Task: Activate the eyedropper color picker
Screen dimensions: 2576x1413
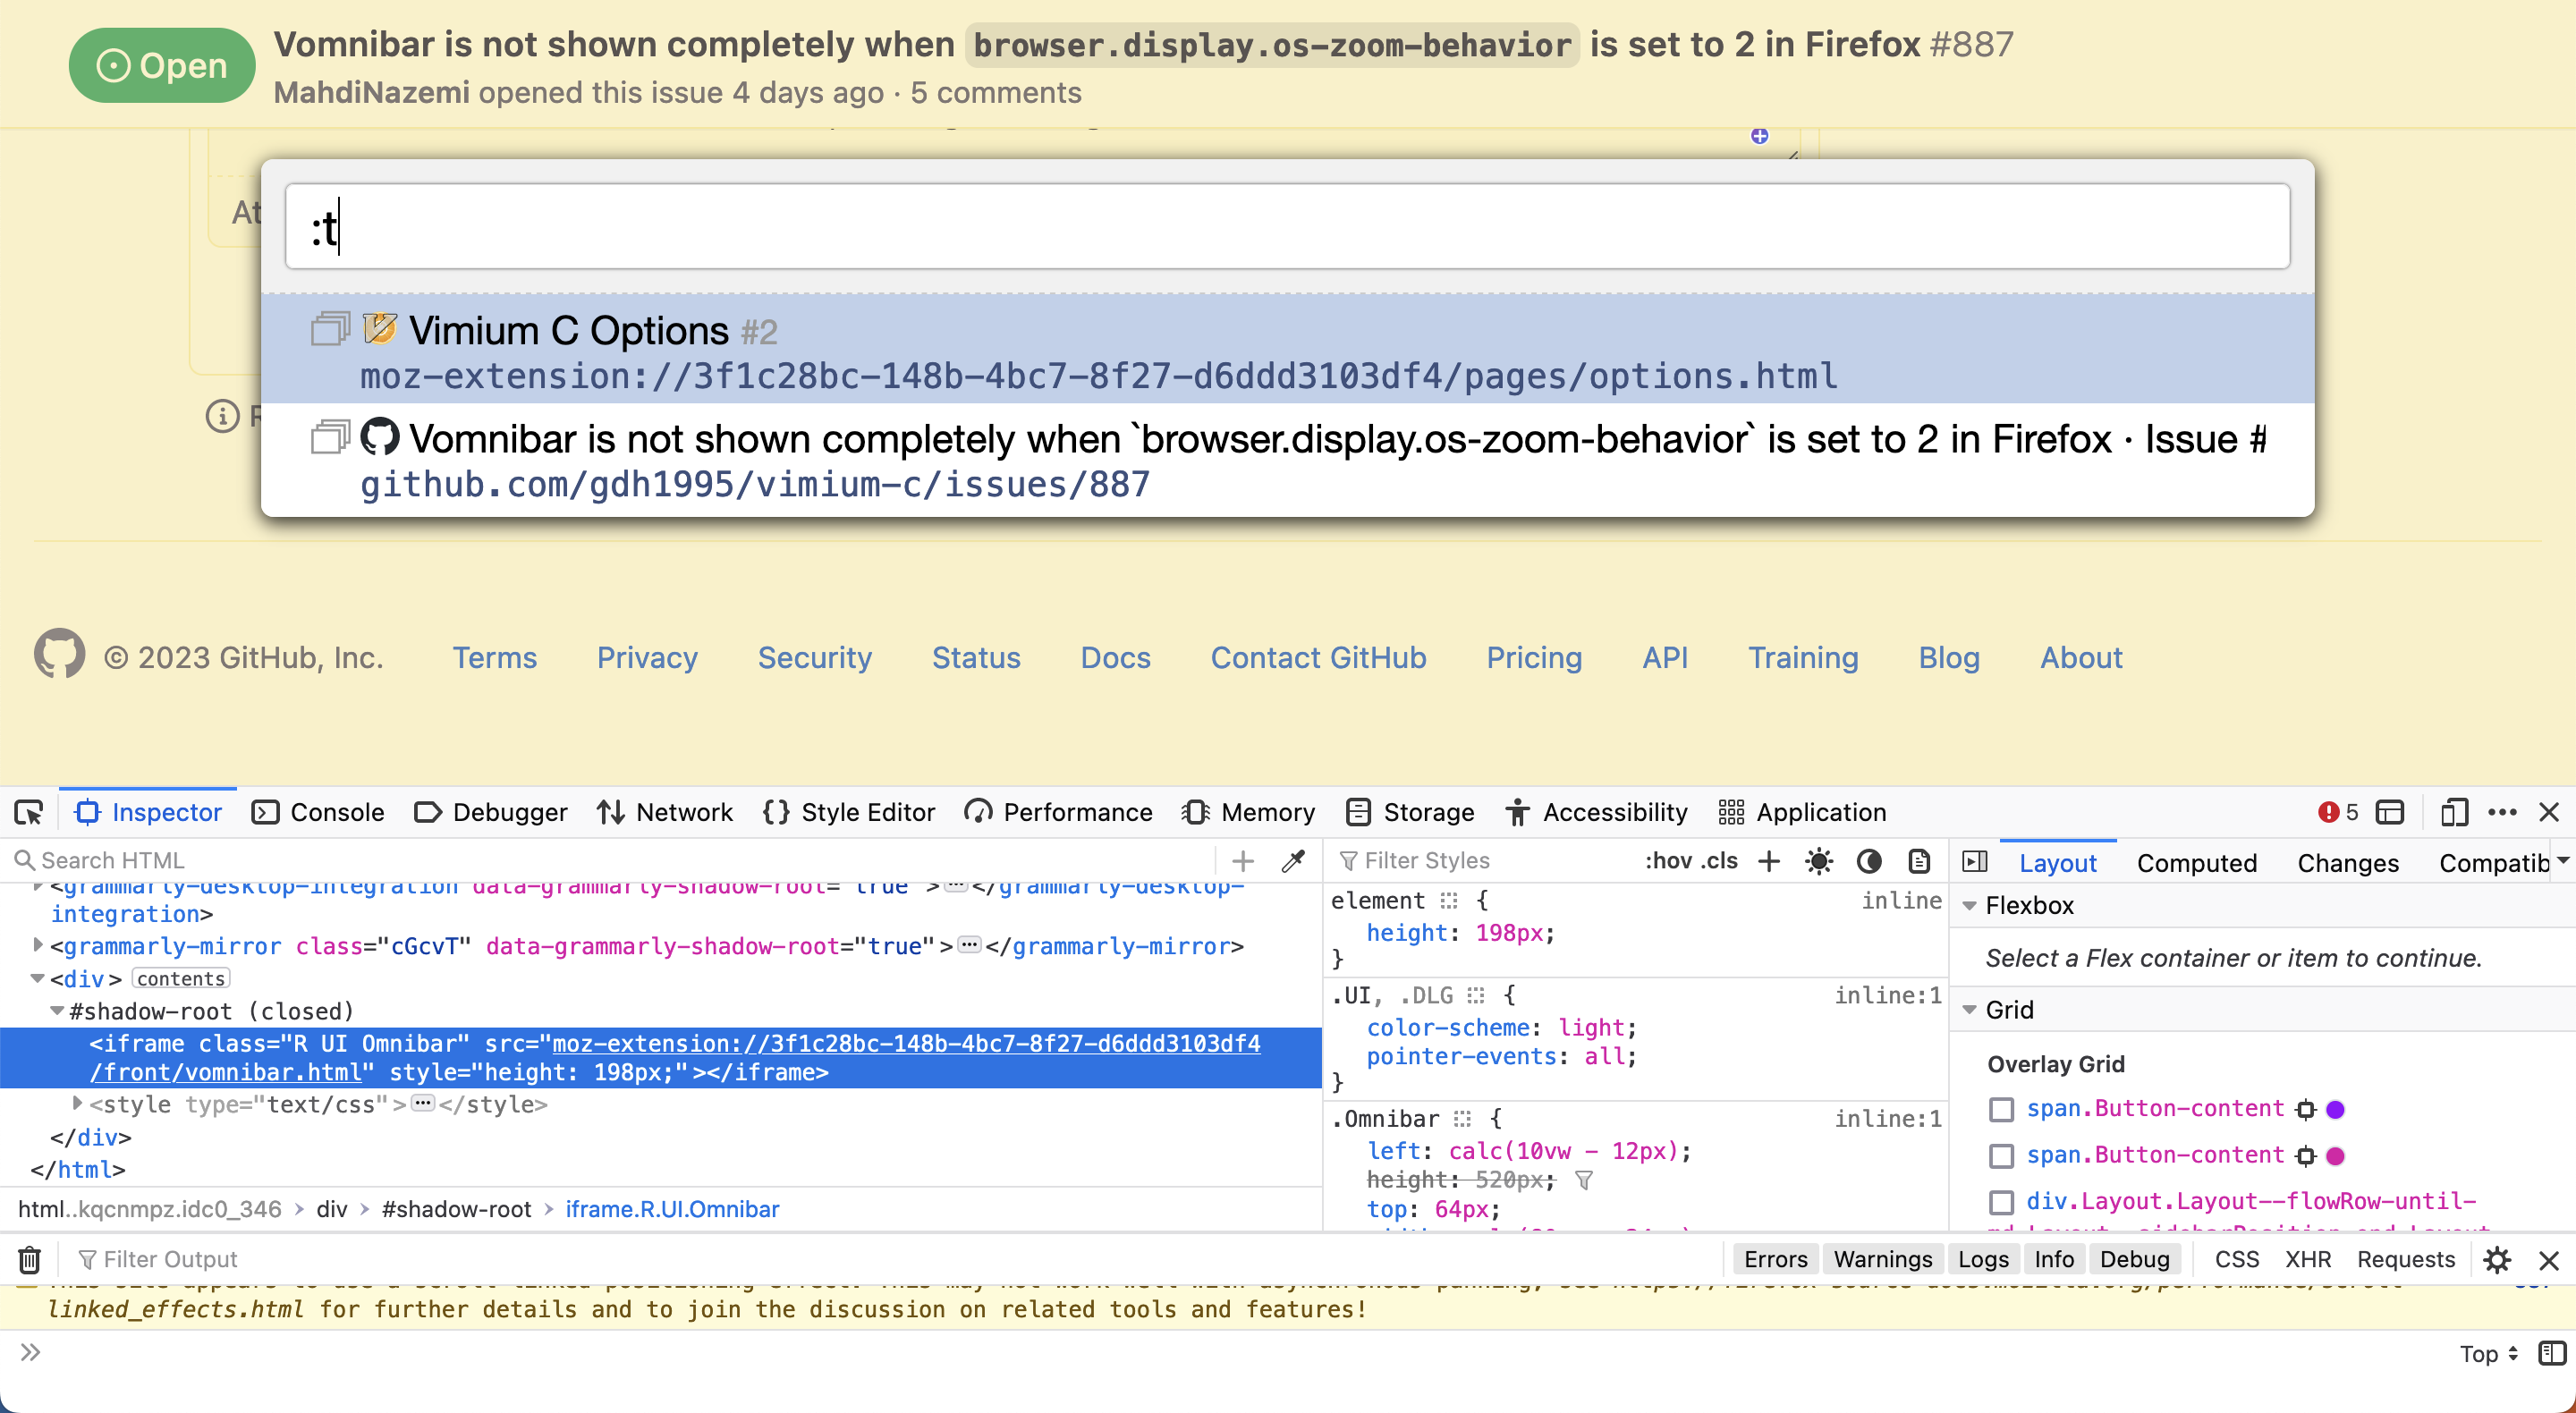Action: point(1294,860)
